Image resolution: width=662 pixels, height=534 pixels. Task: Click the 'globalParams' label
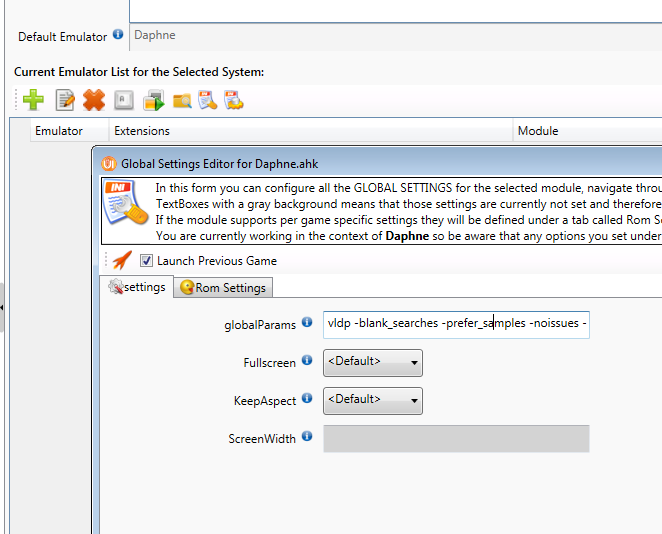click(260, 325)
